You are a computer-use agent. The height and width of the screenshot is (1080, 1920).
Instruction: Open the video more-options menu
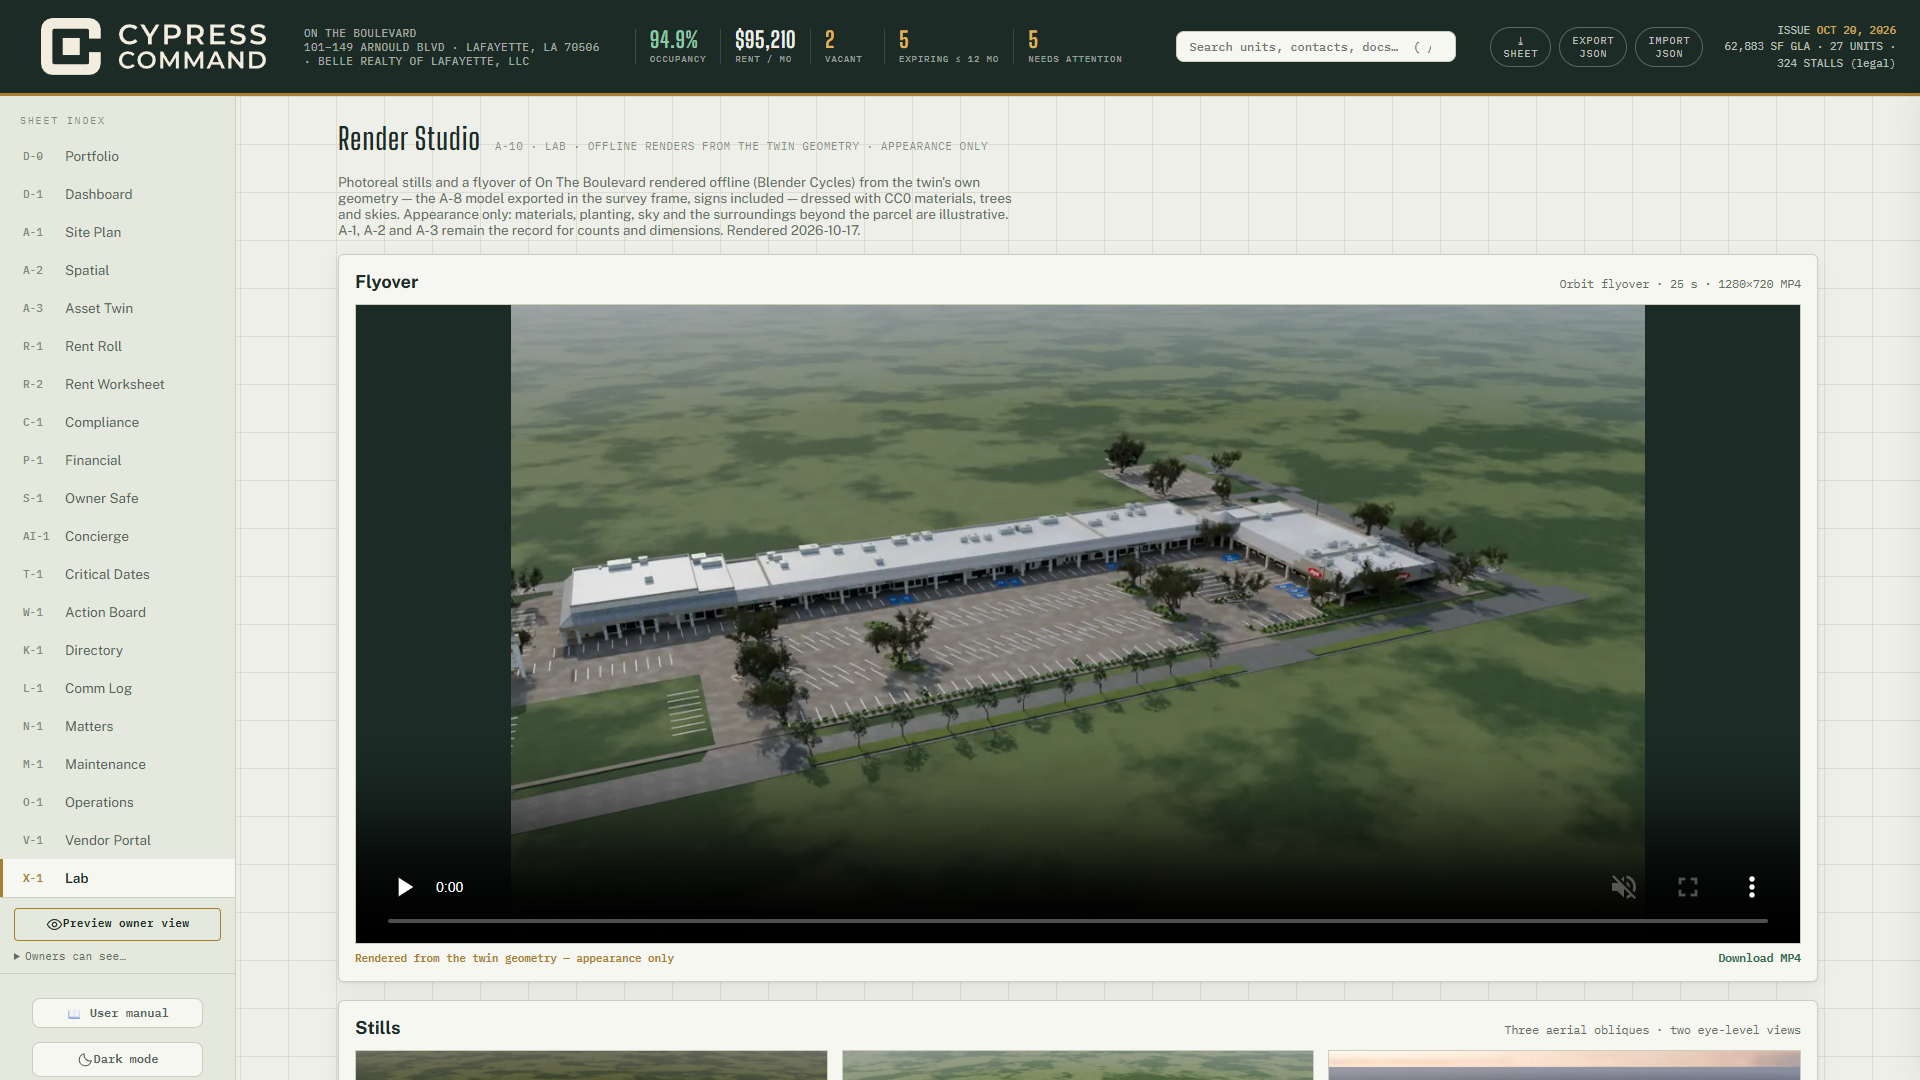point(1751,887)
